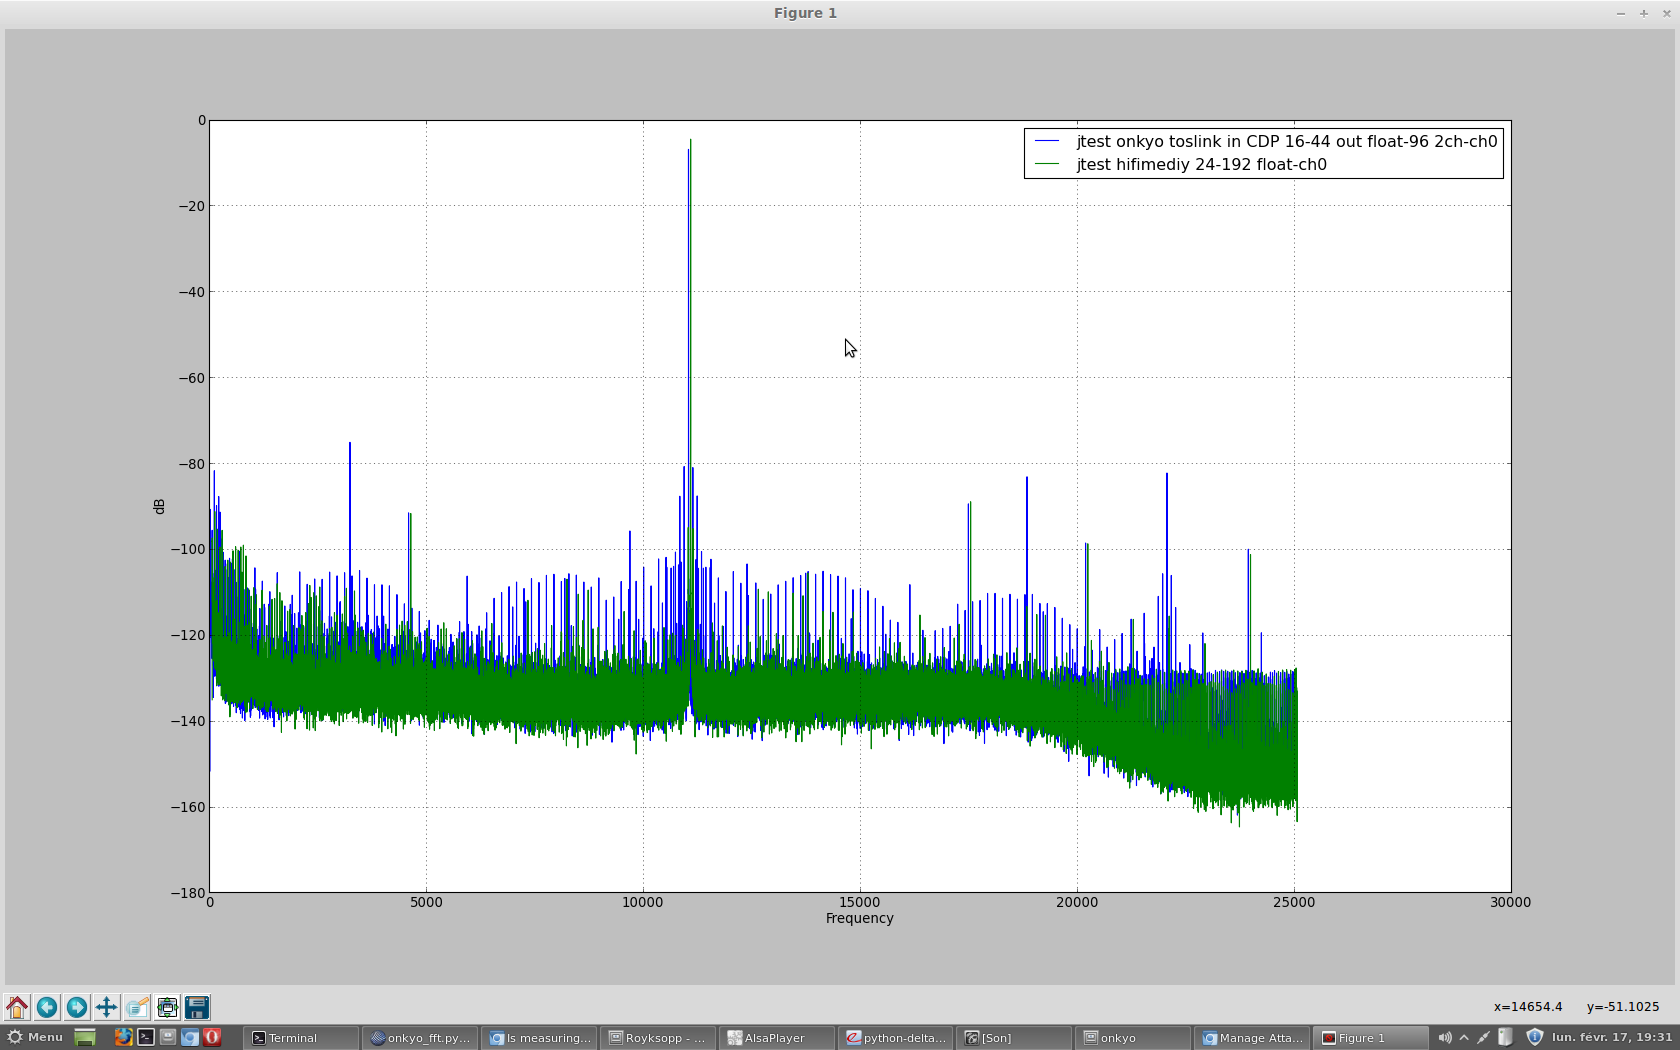Viewport: 1680px width, 1050px height.
Task: Click the −80 y-axis tick label
Action: click(x=191, y=464)
